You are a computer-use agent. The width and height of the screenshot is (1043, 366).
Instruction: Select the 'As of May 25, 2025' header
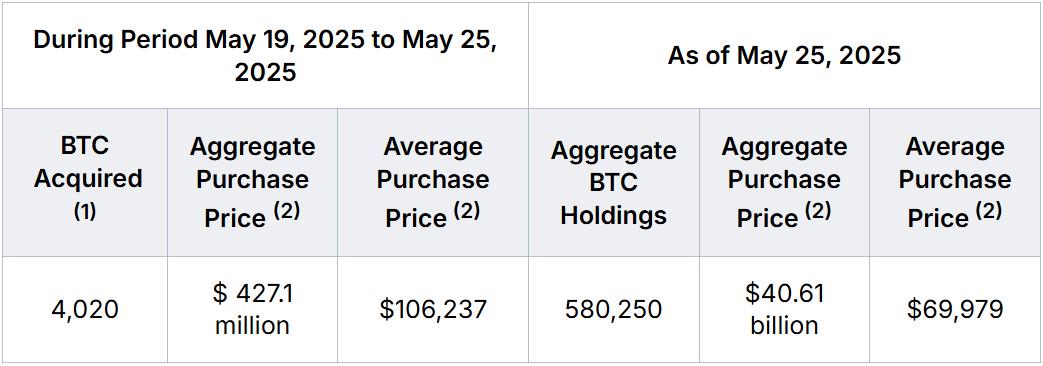point(784,55)
